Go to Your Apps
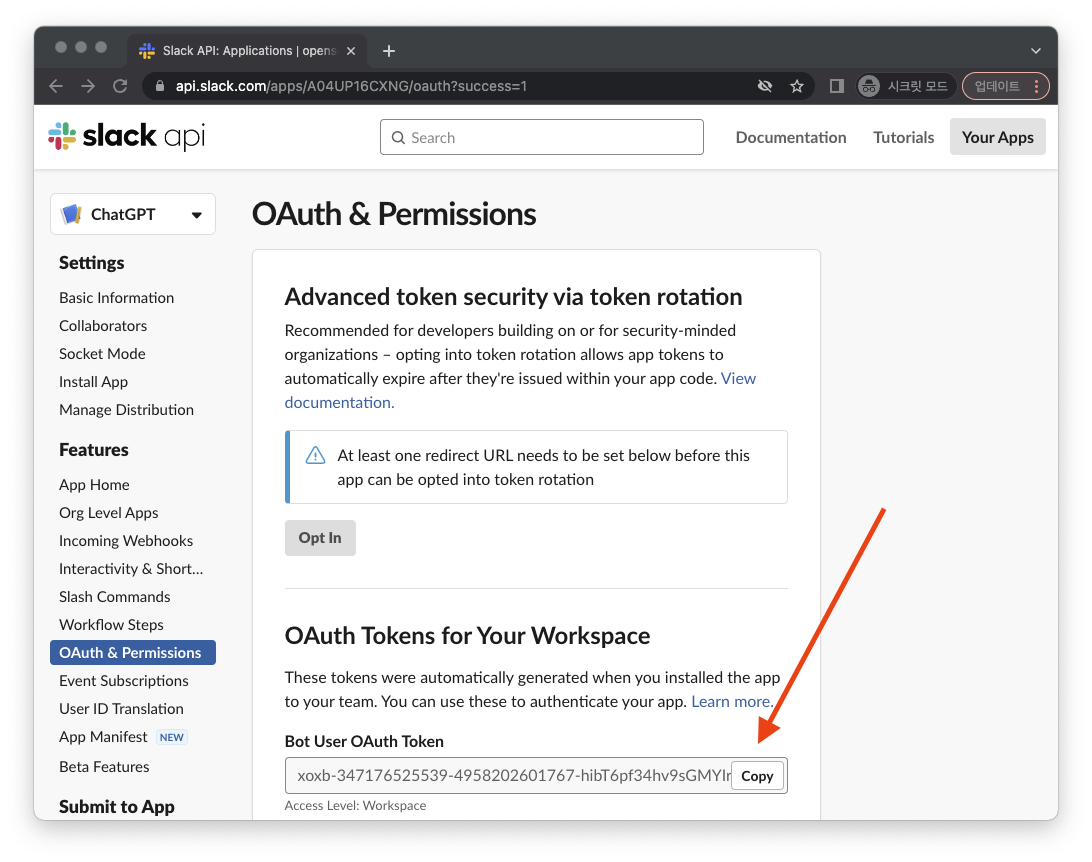Viewport: 1092px width, 862px height. pyautogui.click(x=997, y=137)
